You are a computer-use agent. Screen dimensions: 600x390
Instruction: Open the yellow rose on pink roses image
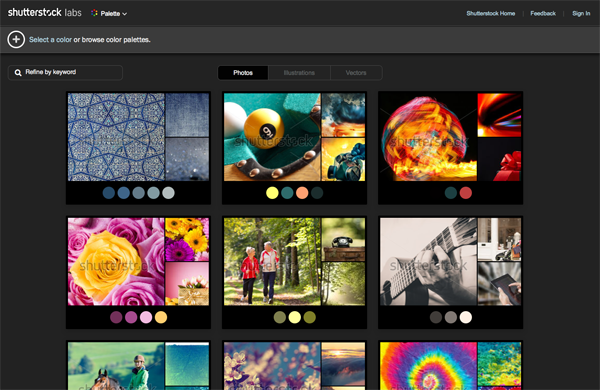click(x=116, y=262)
